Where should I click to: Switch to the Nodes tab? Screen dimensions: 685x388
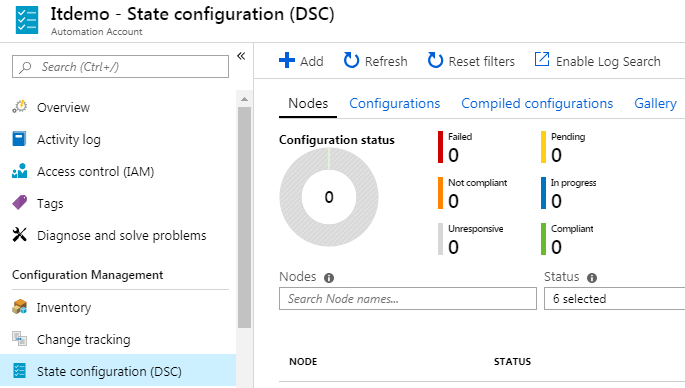click(308, 104)
